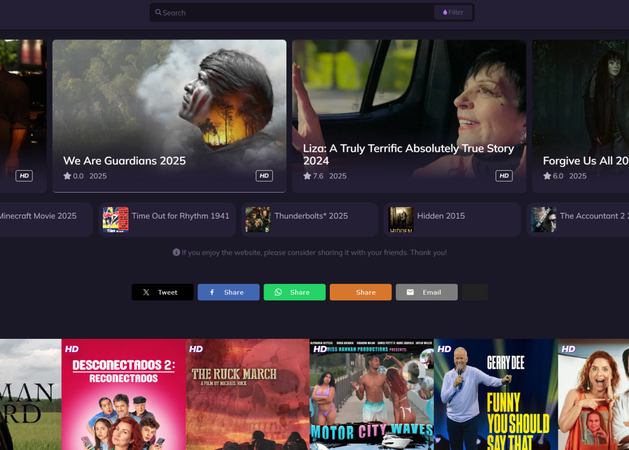Click Time Out for Rhythm poster thumbnail

116,219
